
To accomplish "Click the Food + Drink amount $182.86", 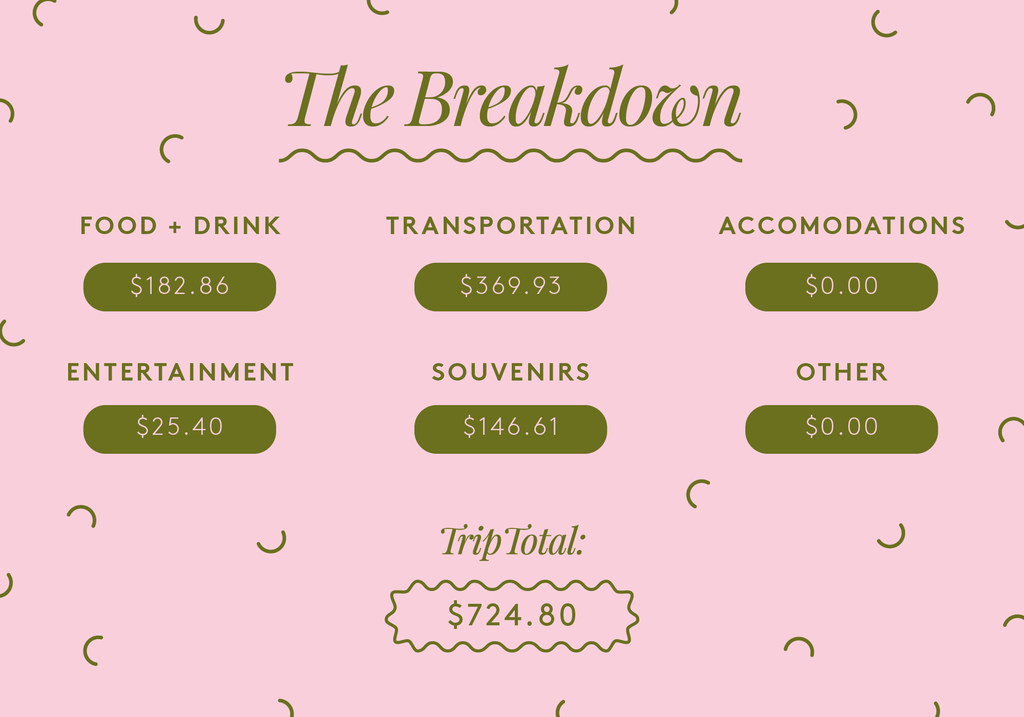I will coord(180,287).
